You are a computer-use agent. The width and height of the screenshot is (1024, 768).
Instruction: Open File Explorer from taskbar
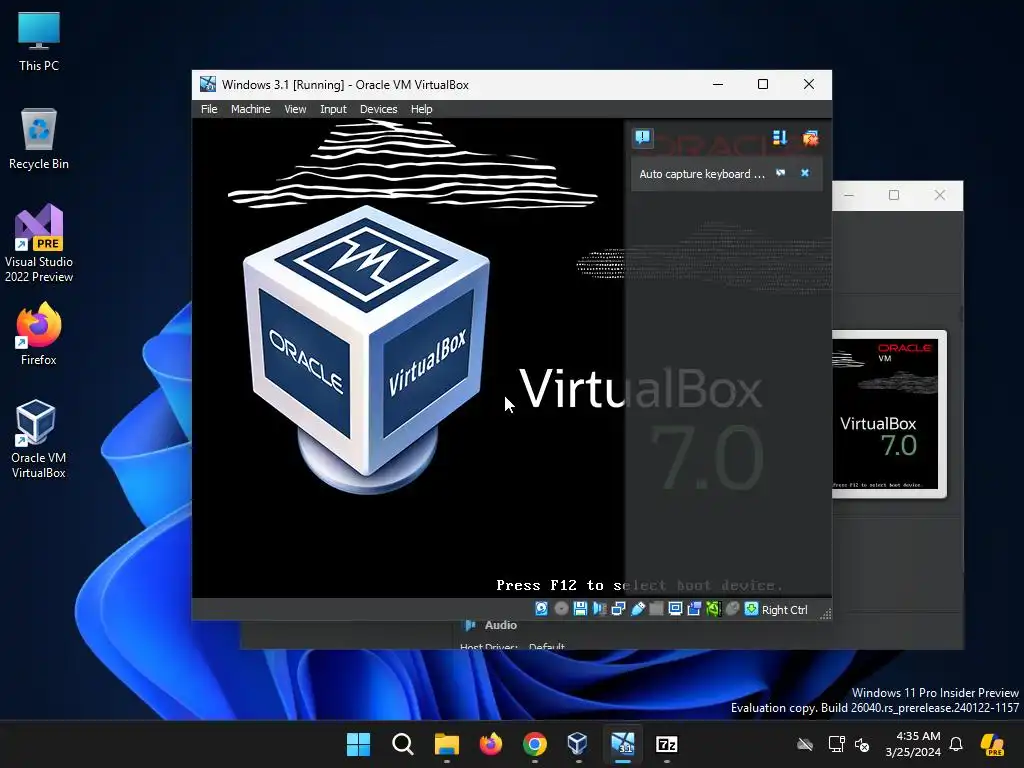[447, 744]
